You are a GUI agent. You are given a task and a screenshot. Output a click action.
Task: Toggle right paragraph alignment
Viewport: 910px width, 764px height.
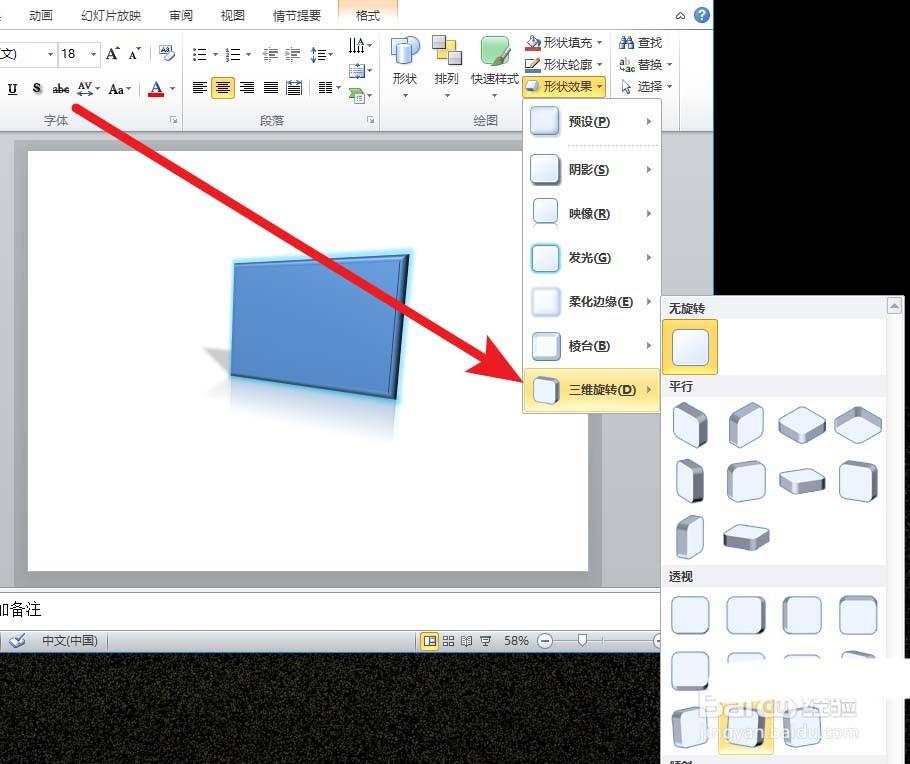click(247, 87)
